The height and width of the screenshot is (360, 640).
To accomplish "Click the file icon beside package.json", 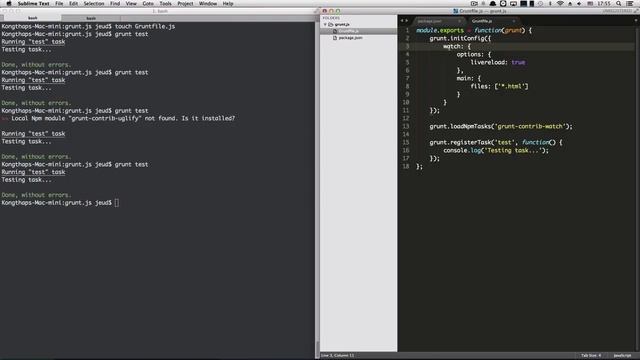I will 335,38.
